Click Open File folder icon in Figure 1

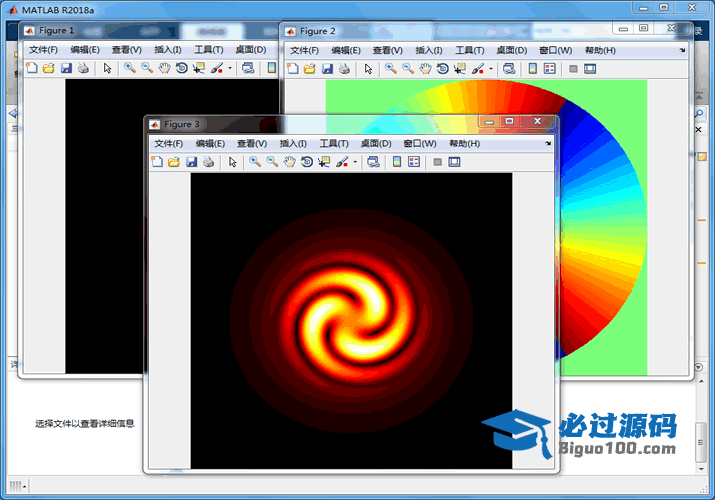(48, 69)
